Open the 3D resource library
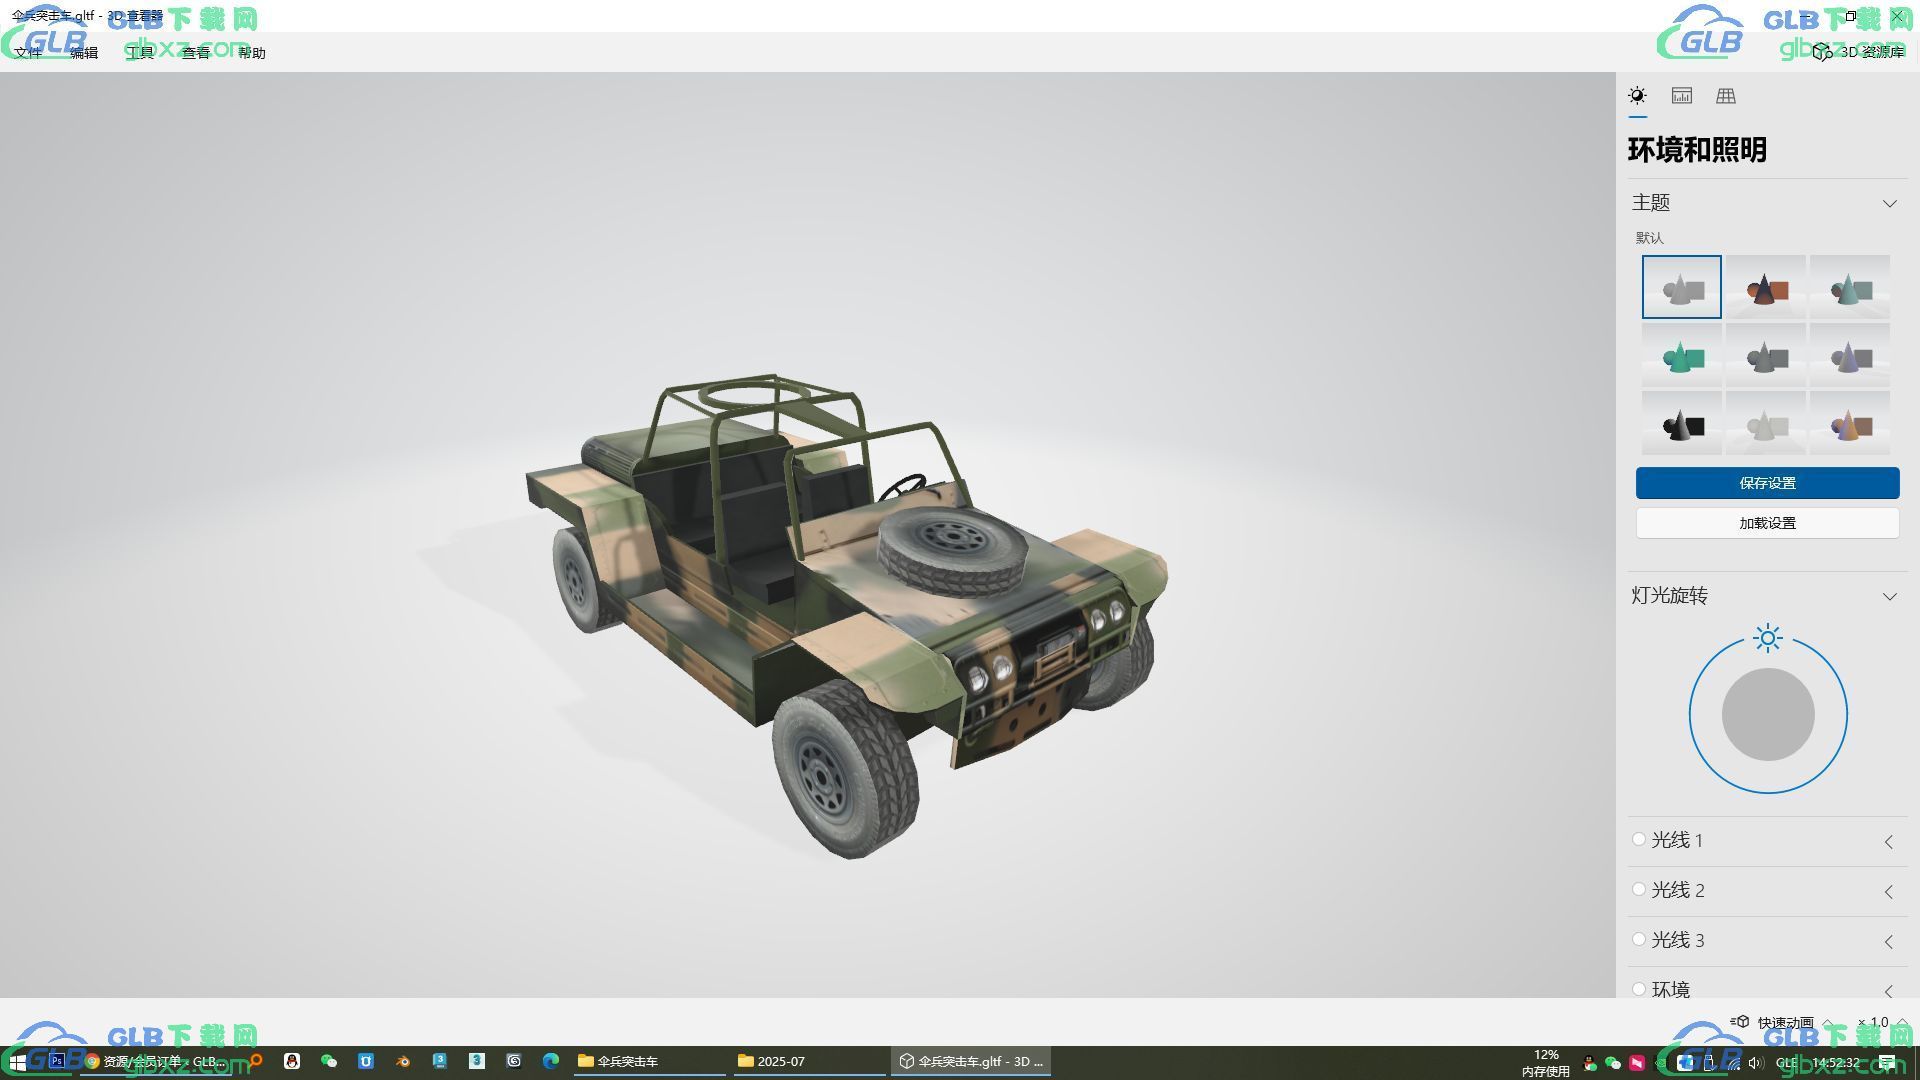1920x1080 pixels. click(1860, 52)
